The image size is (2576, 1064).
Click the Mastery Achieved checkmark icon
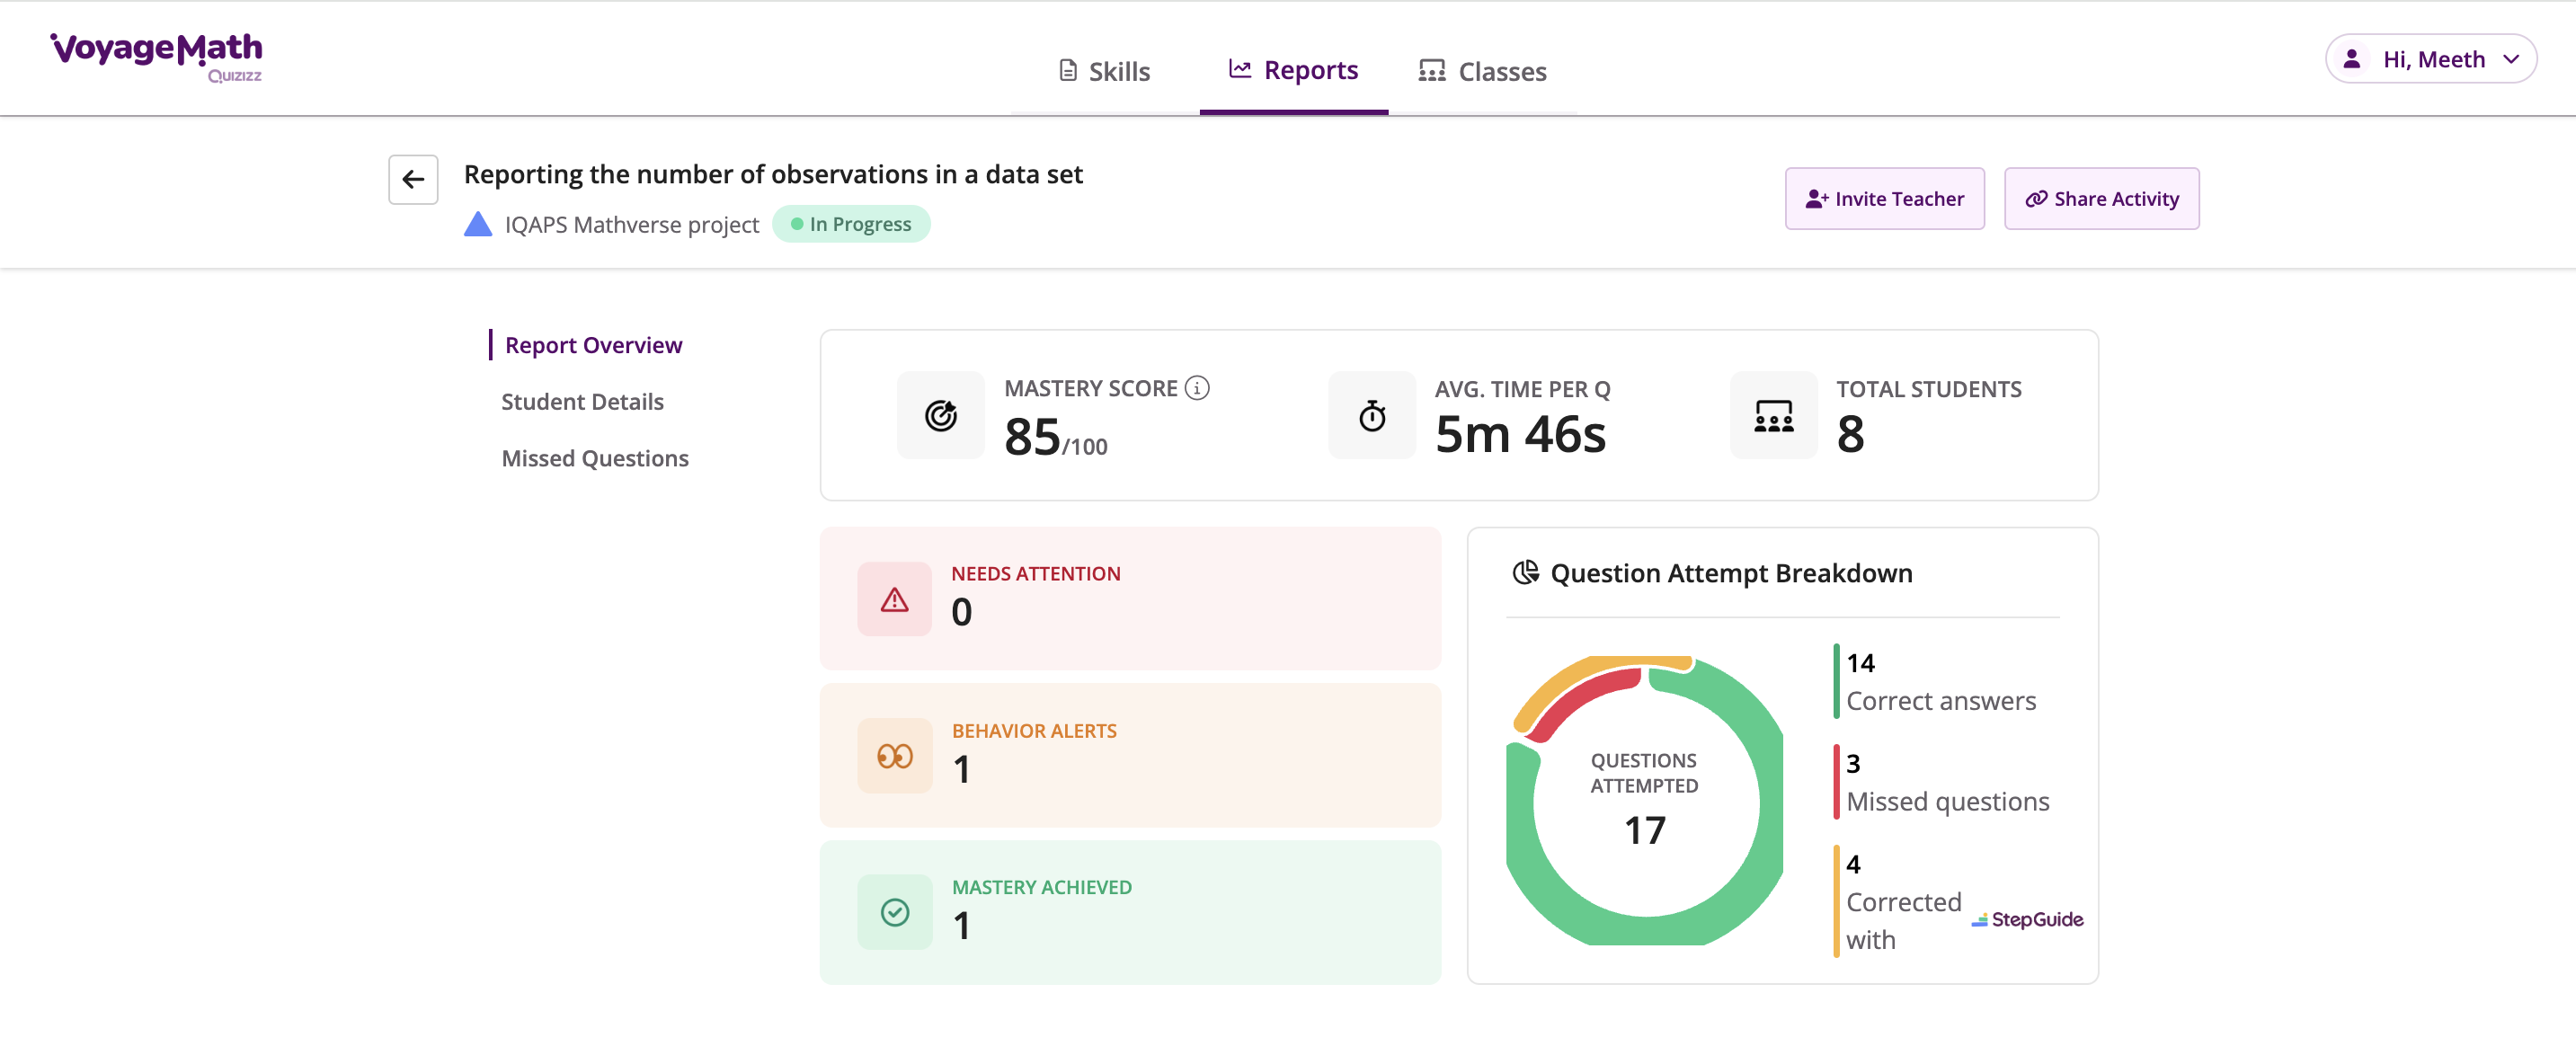(x=894, y=912)
